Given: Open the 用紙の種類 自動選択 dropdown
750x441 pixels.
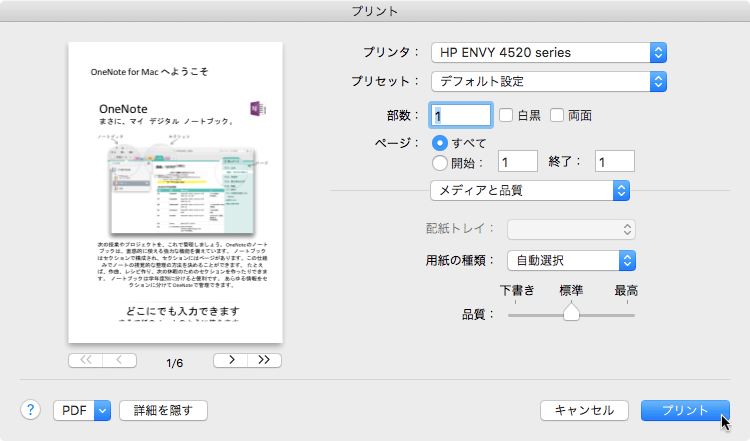Looking at the screenshot, I should (x=571, y=261).
